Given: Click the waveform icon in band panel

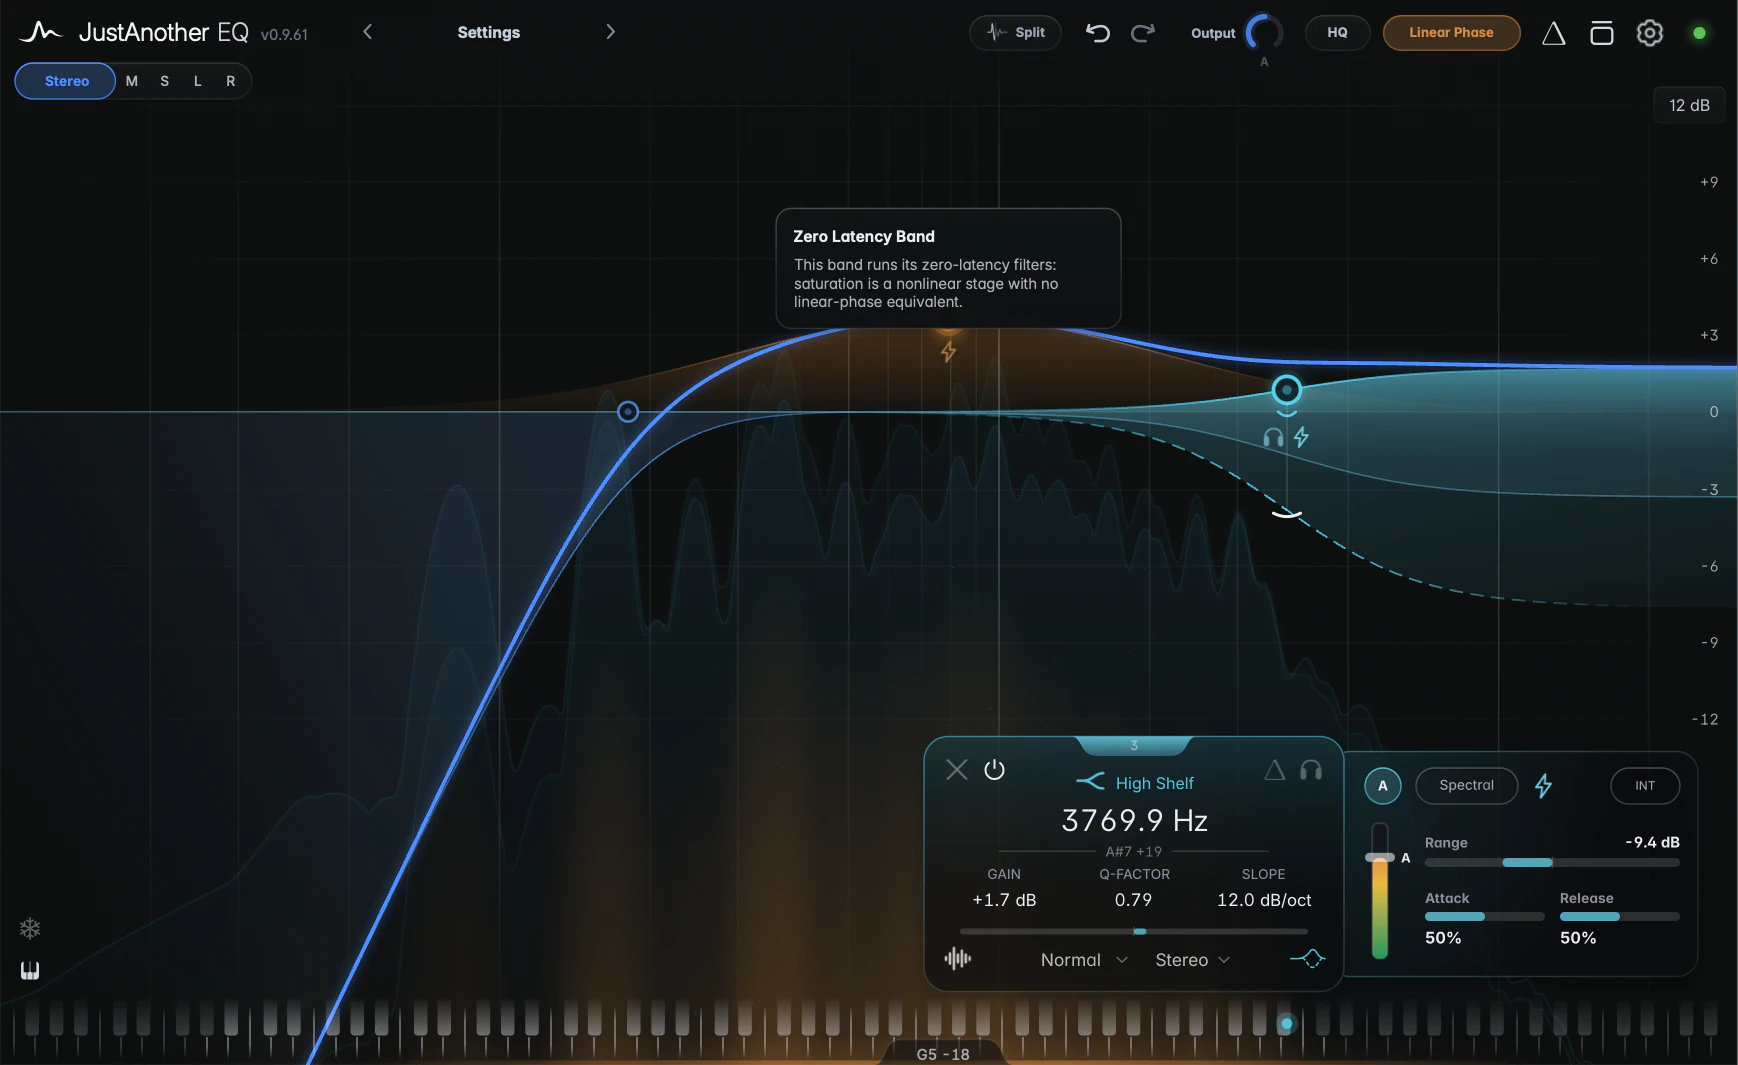Looking at the screenshot, I should click(x=958, y=959).
